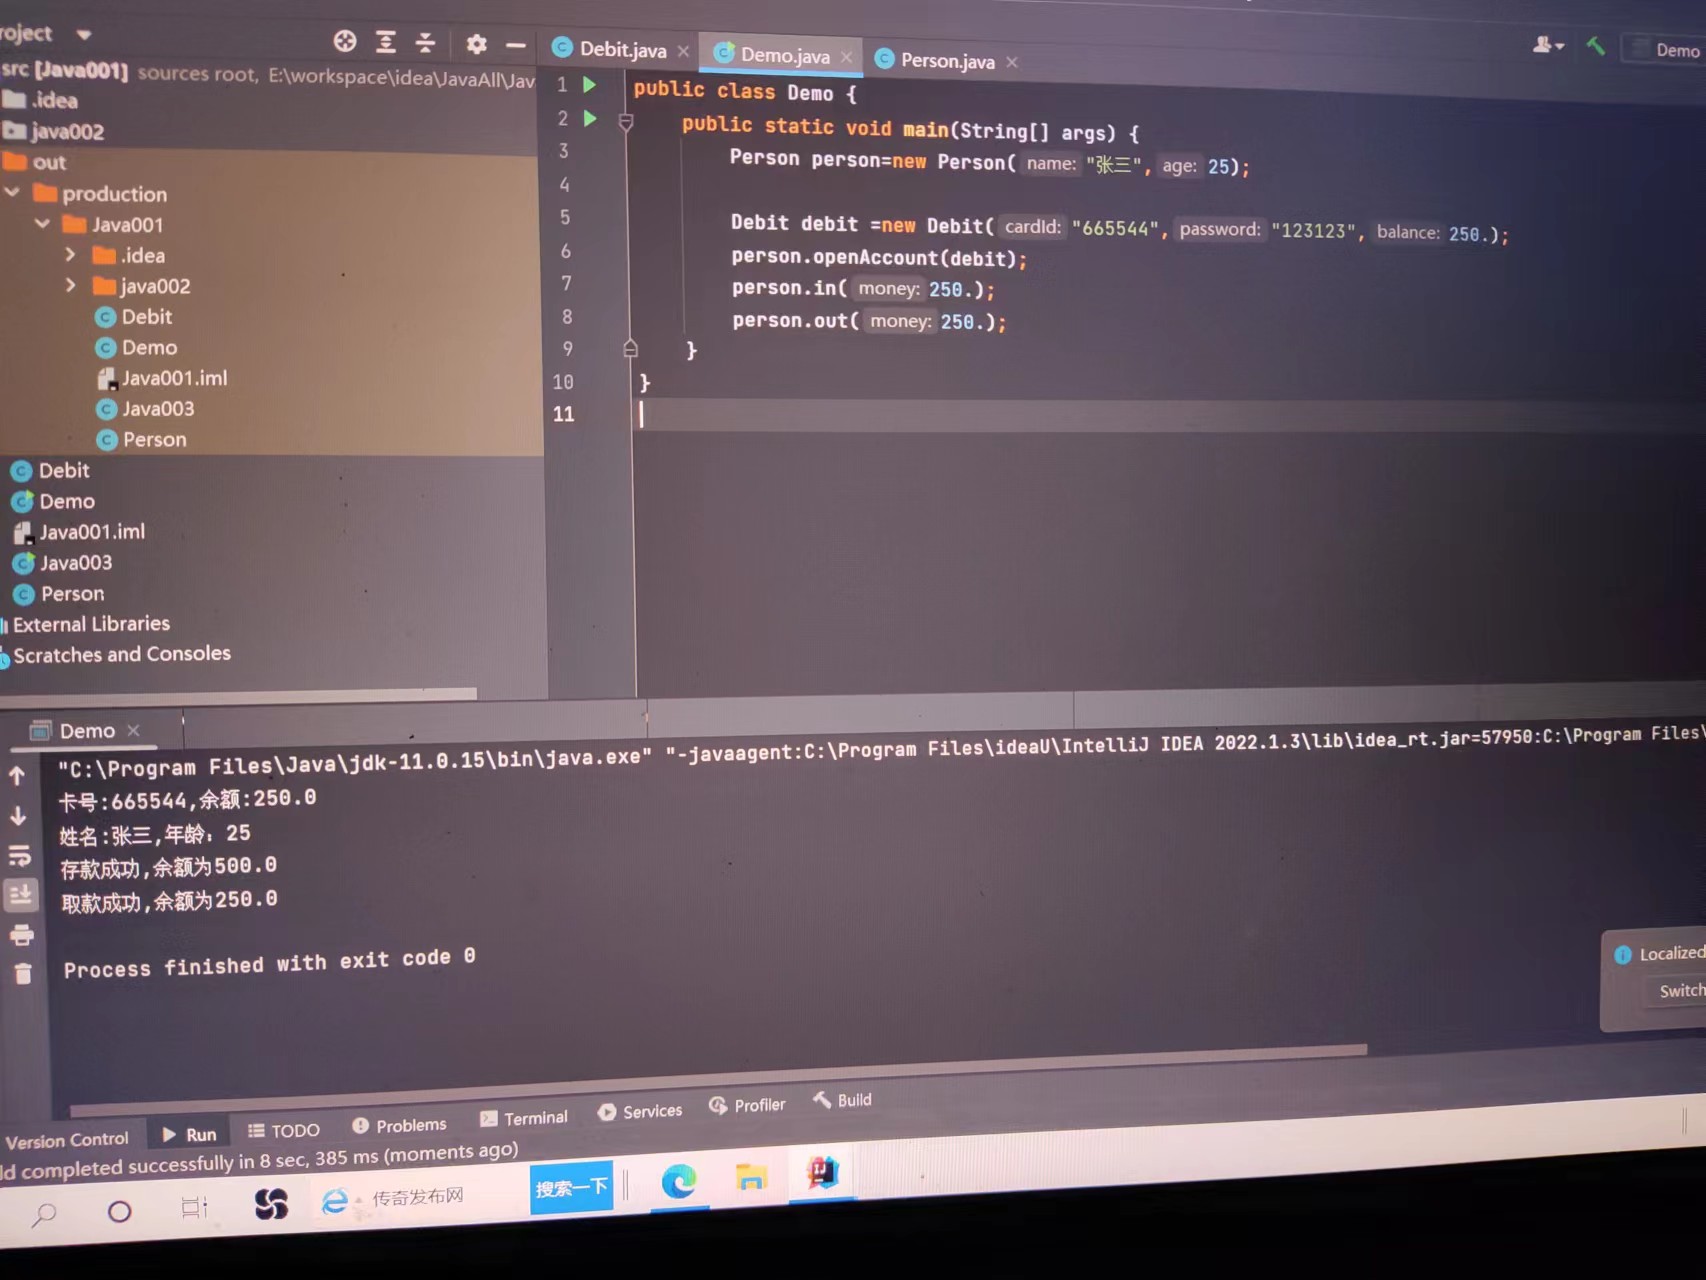1706x1280 pixels.
Task: Click the taskbar search field 传奇发布网
Action: coord(418,1196)
